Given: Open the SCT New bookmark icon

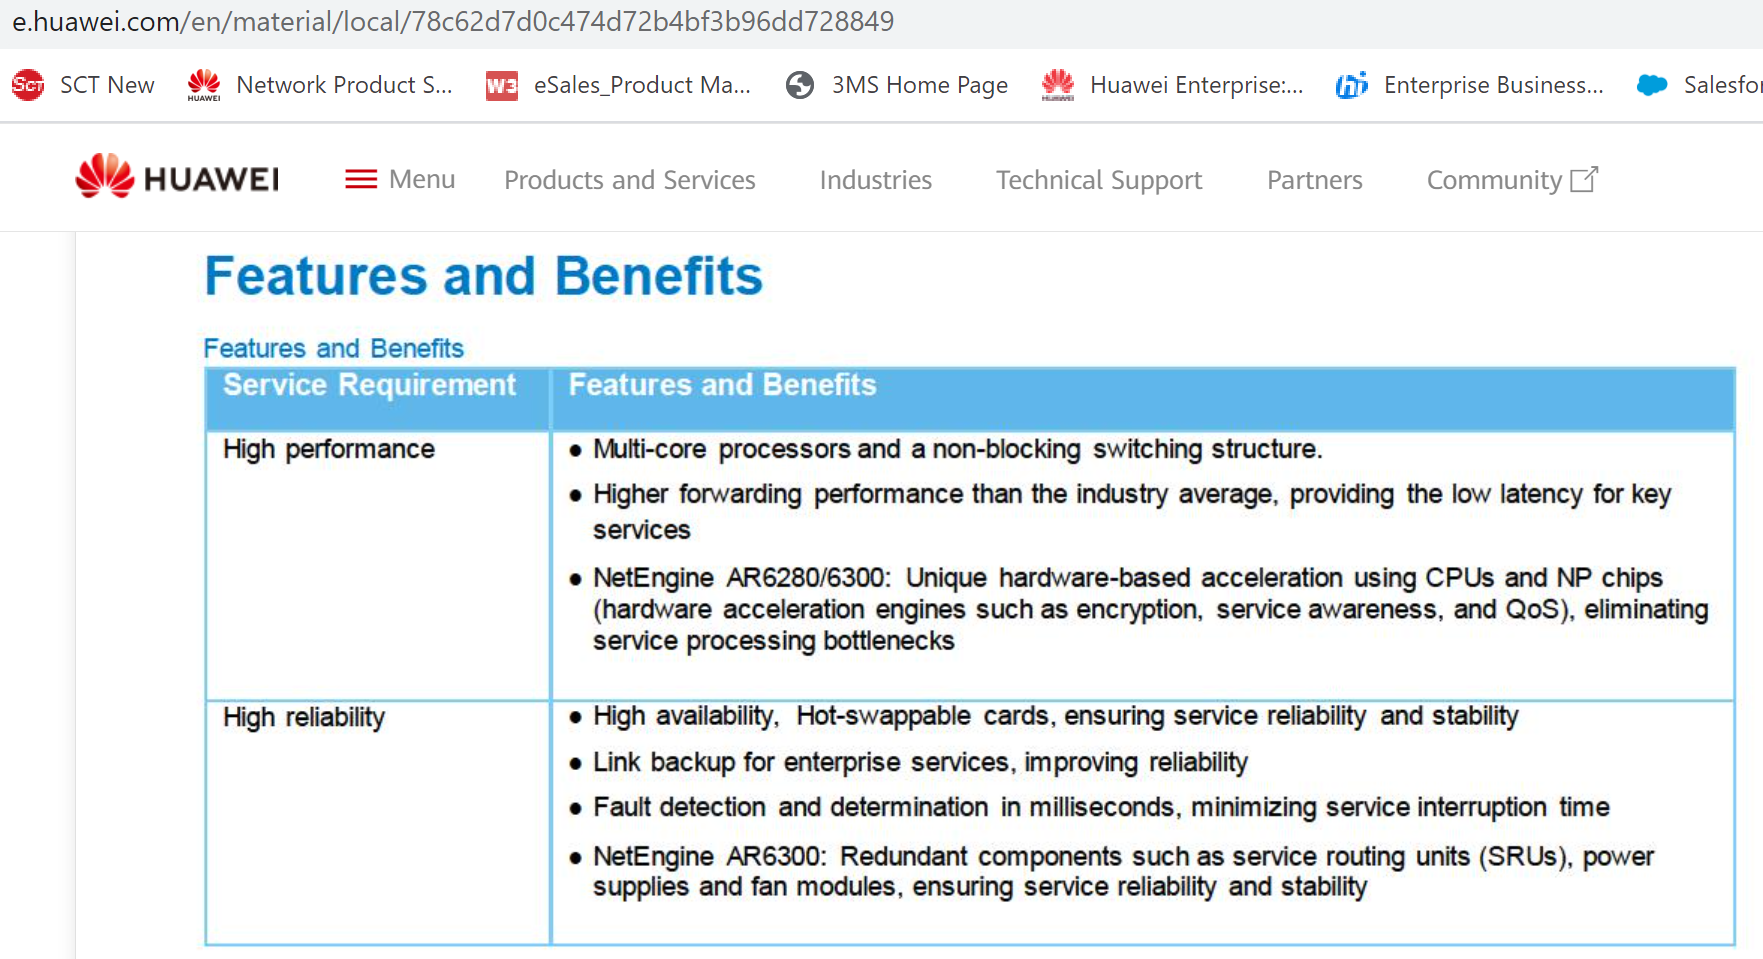Looking at the screenshot, I should point(28,85).
